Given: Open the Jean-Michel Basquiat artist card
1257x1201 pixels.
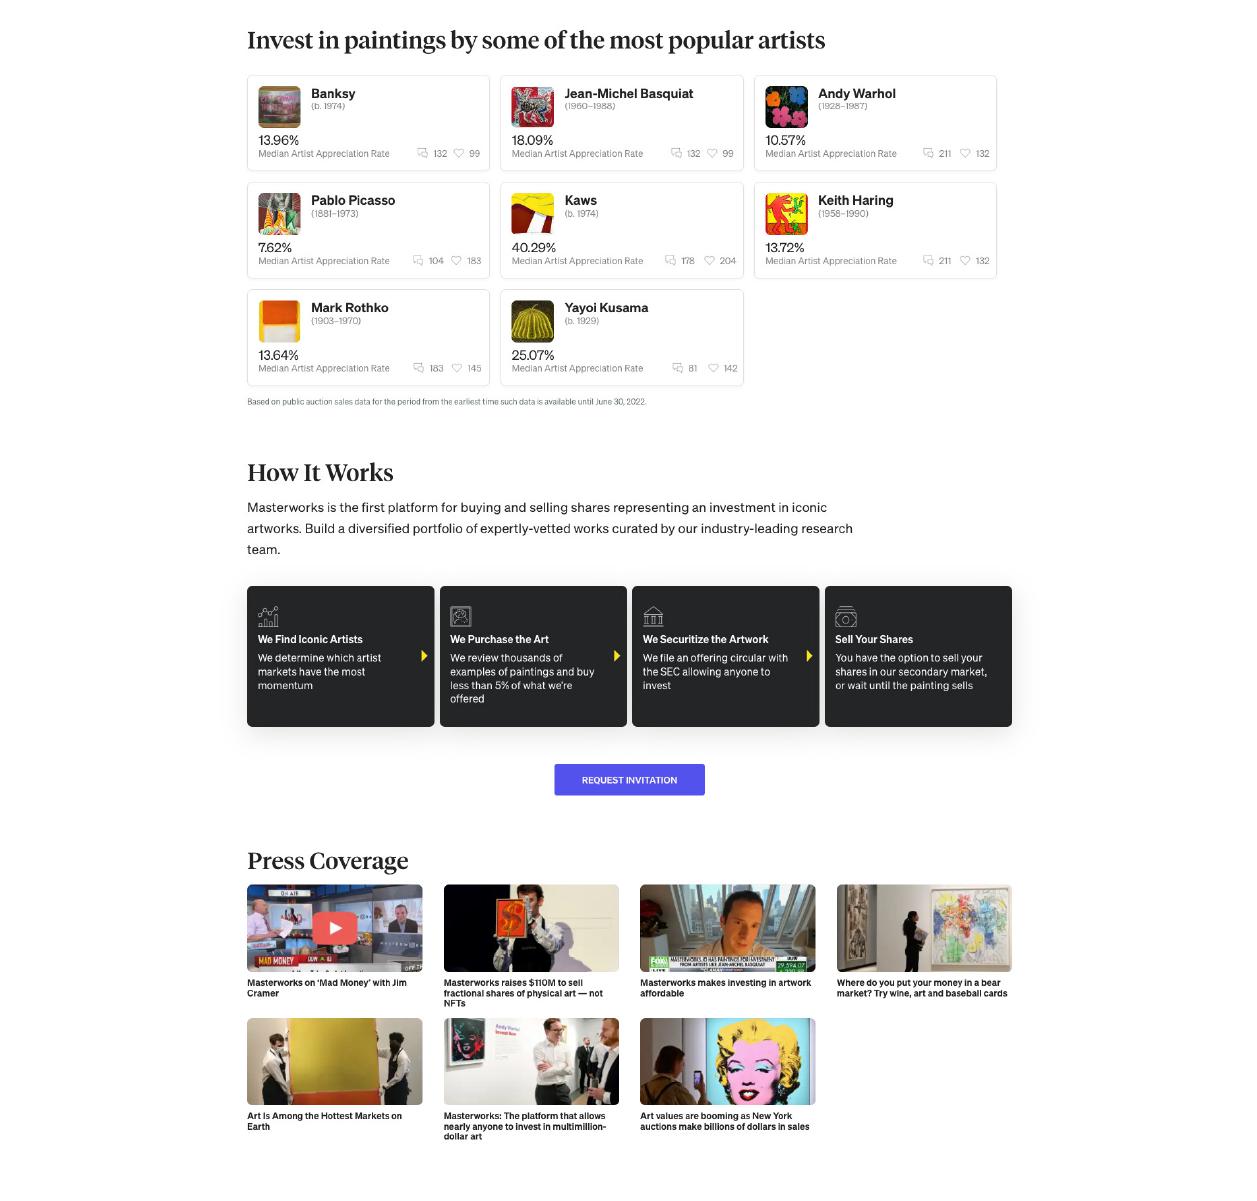Looking at the screenshot, I should pyautogui.click(x=622, y=123).
